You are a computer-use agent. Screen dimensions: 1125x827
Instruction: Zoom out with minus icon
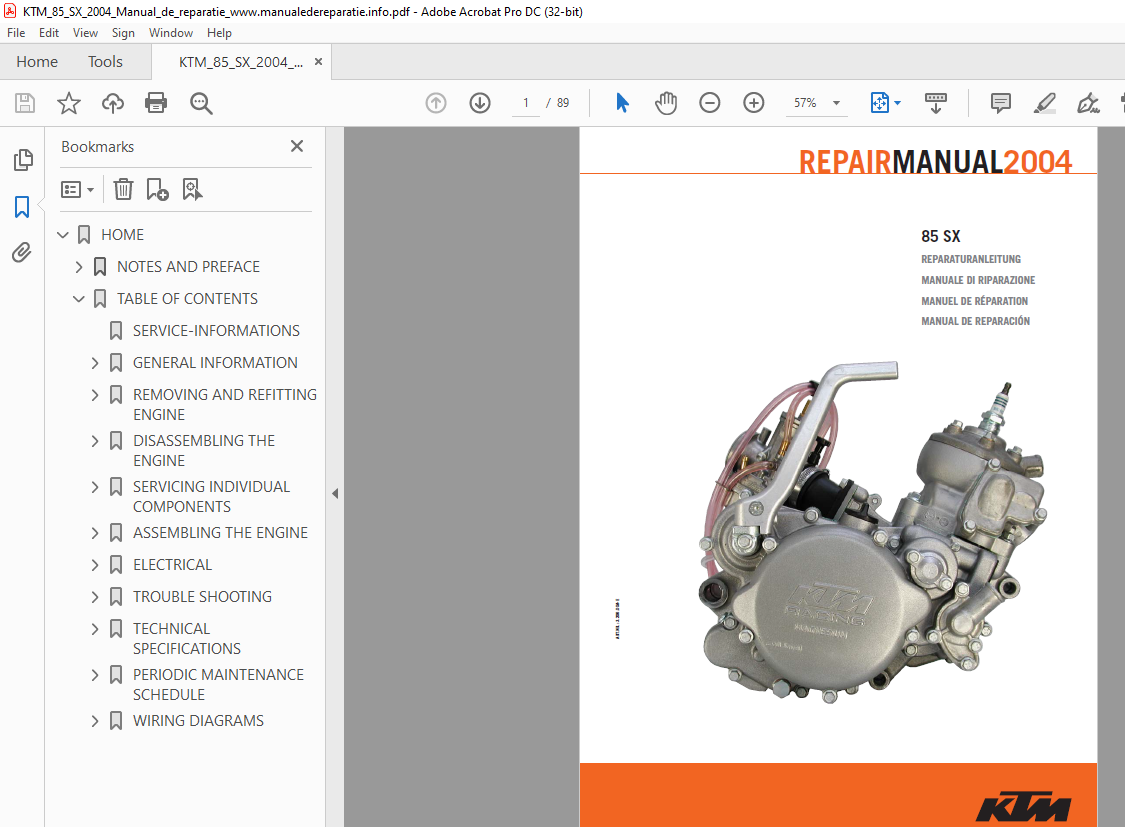click(710, 103)
